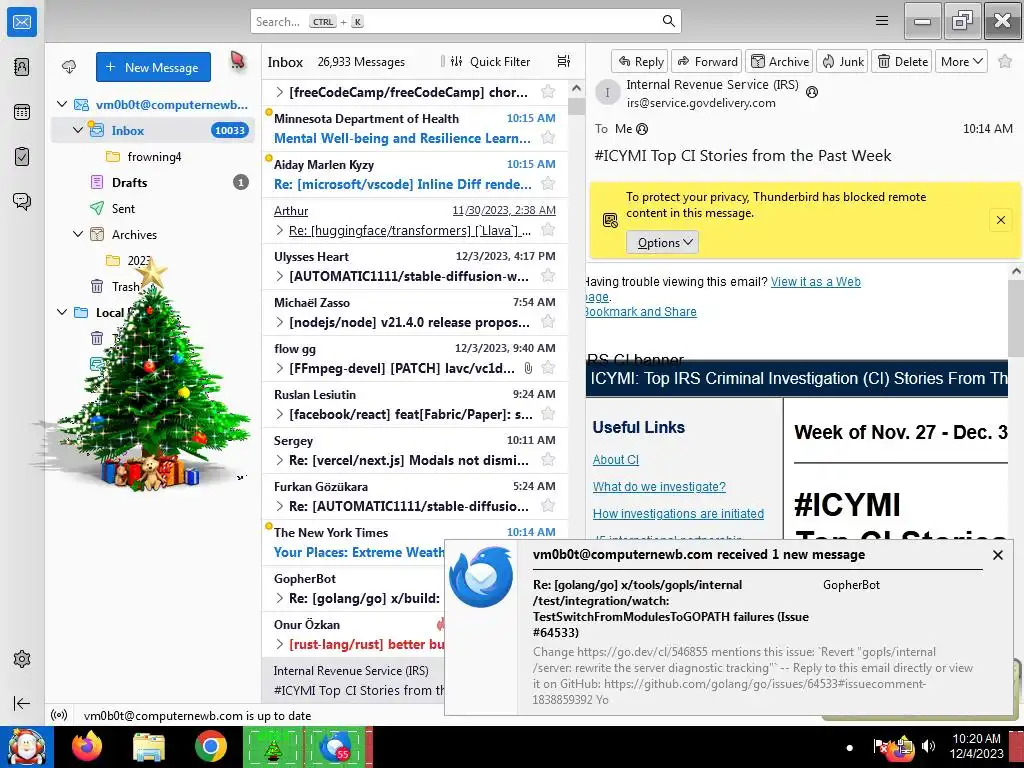
Task: Collapse the vm0b0t account tree
Action: point(62,104)
